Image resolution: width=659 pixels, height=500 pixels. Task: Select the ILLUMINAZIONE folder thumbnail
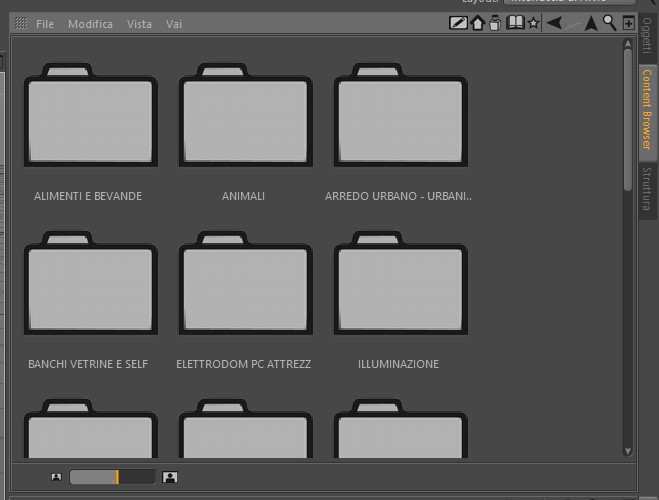tap(401, 283)
